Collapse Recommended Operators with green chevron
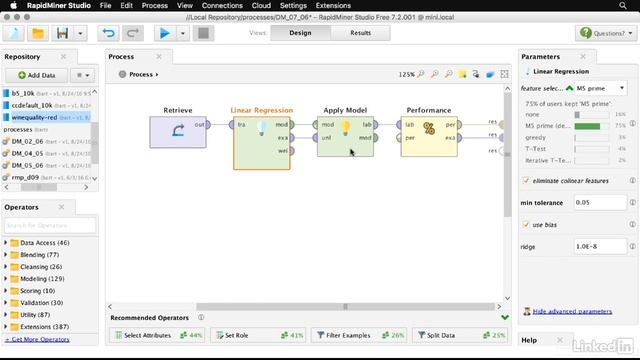The image size is (640, 360). coord(505,318)
